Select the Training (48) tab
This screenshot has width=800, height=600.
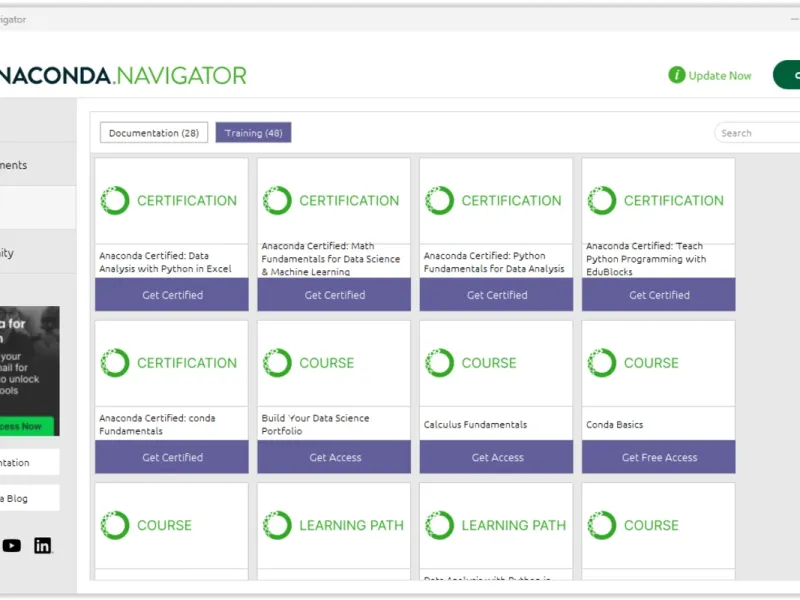253,133
